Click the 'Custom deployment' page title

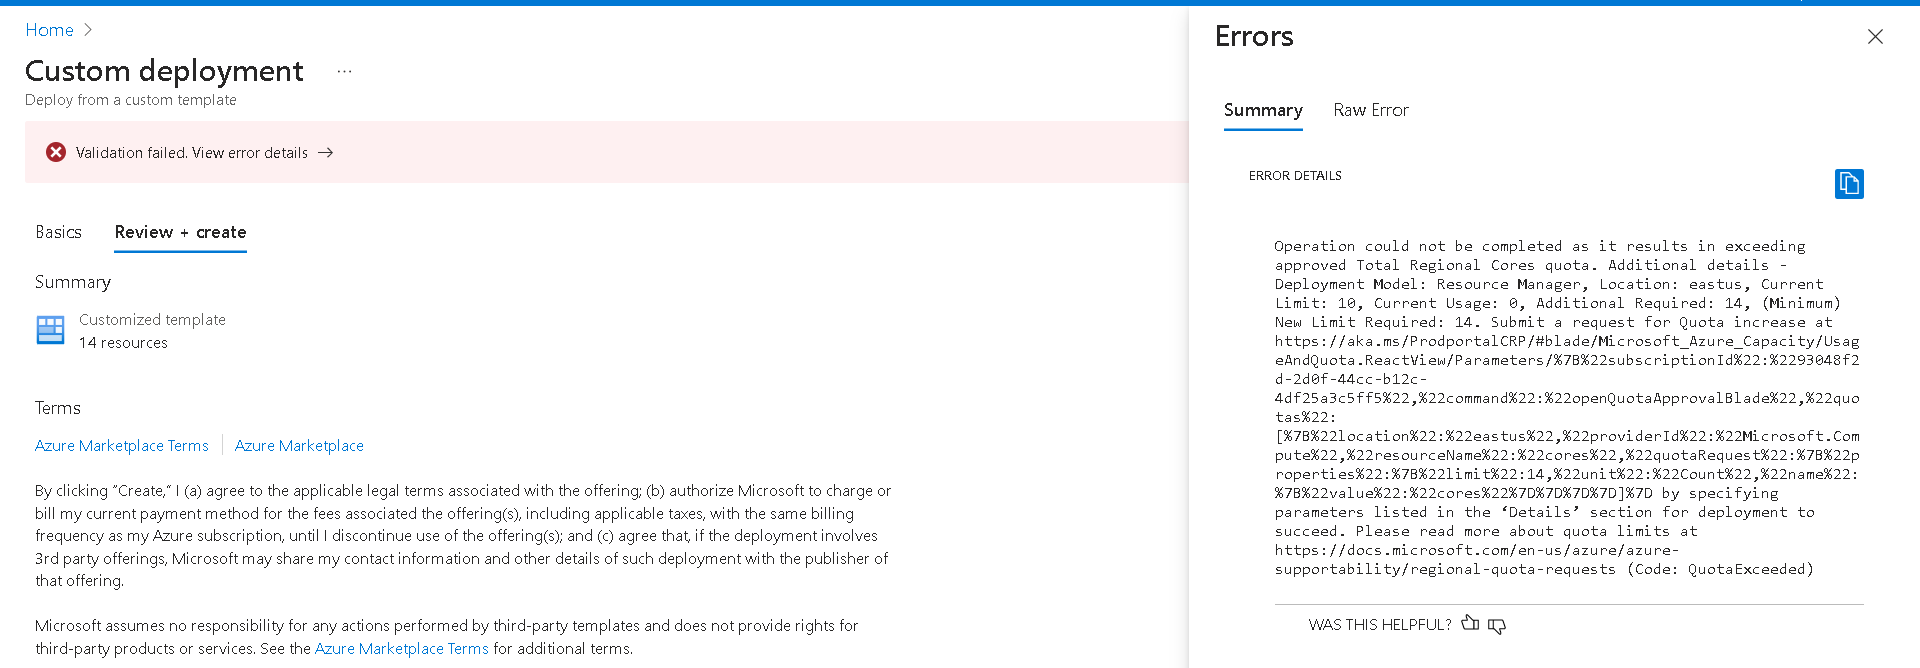(x=164, y=71)
